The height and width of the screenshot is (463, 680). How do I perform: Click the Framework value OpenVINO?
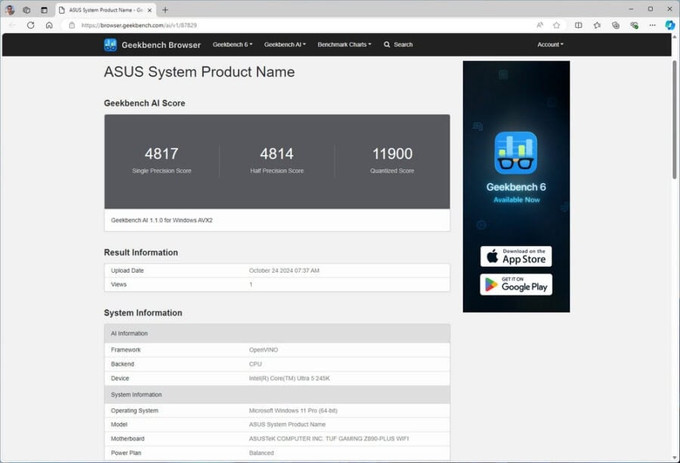(x=263, y=350)
